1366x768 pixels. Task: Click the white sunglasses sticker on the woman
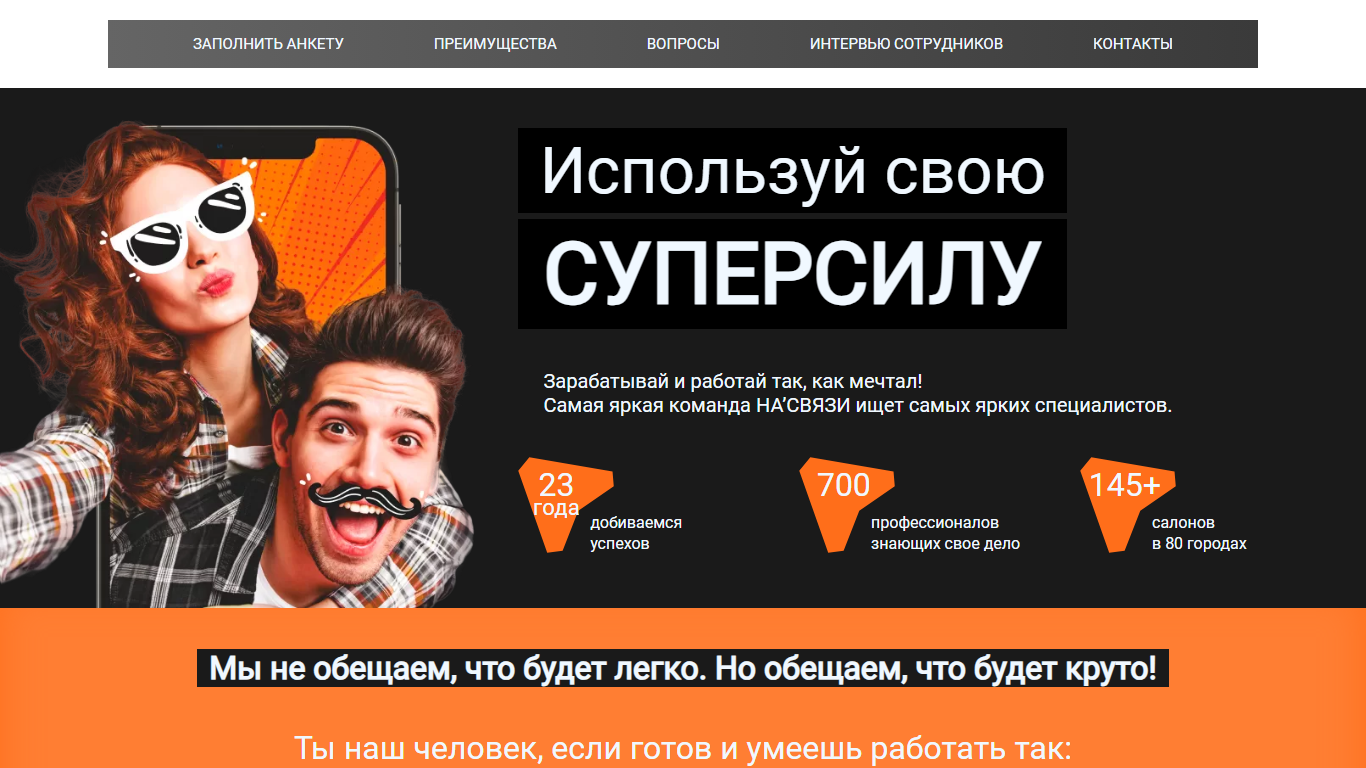[182, 220]
